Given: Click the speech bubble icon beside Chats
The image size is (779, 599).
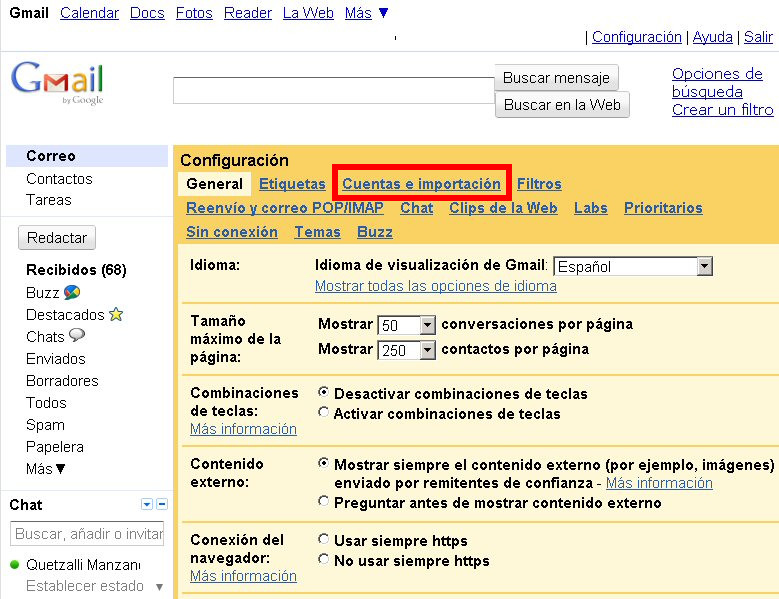Looking at the screenshot, I should [x=77, y=335].
